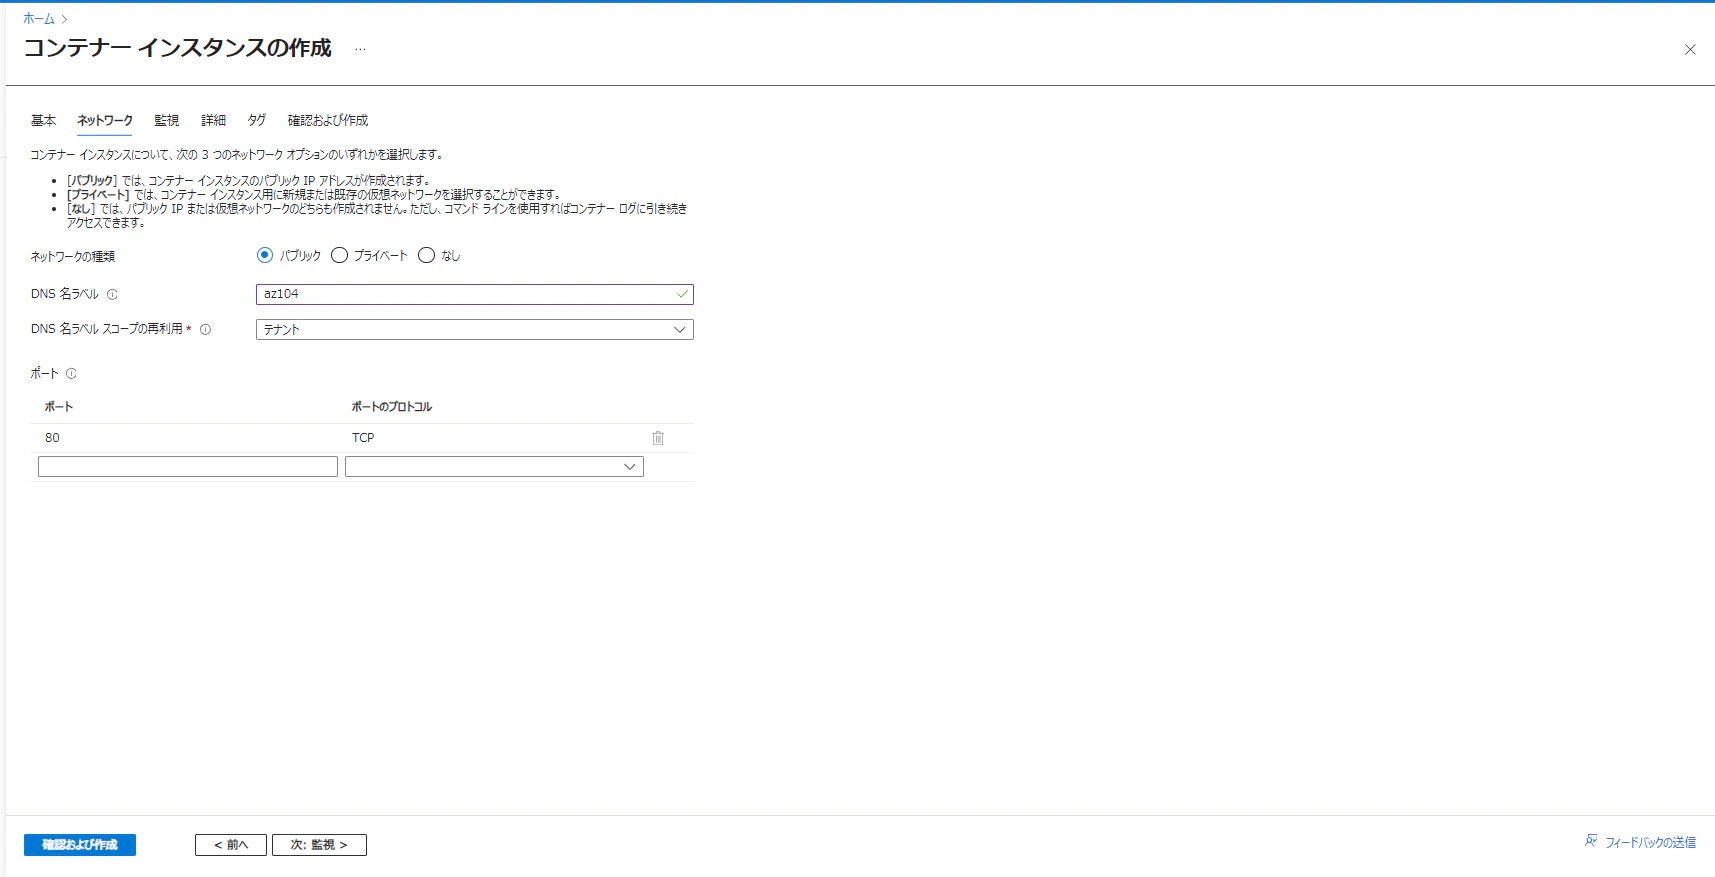The width and height of the screenshot is (1715, 877).
Task: Switch to the 基本 tab
Action: pyautogui.click(x=43, y=120)
